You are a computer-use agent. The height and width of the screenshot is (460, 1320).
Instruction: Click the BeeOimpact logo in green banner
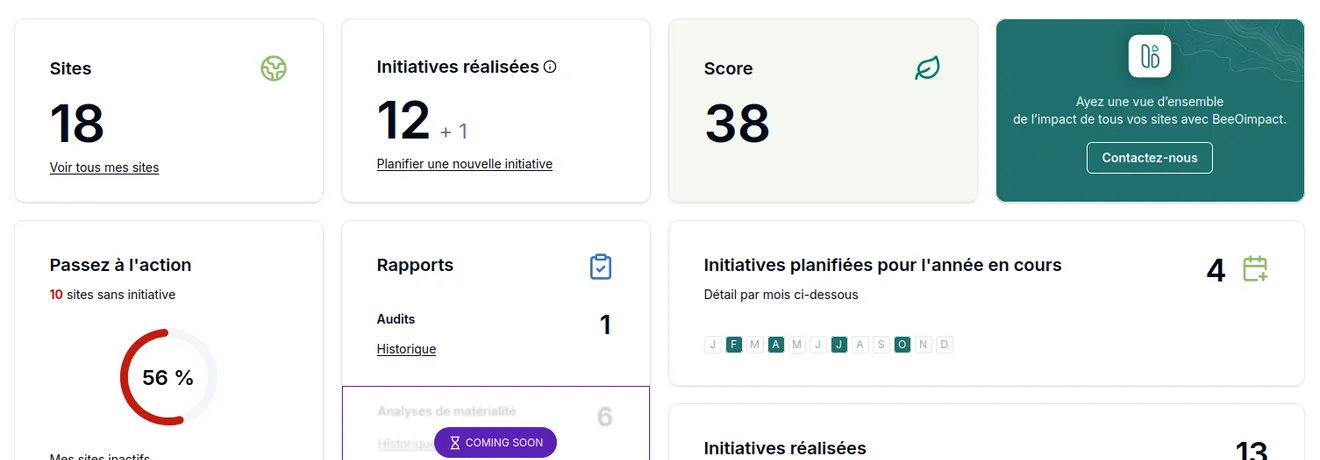coord(1150,56)
